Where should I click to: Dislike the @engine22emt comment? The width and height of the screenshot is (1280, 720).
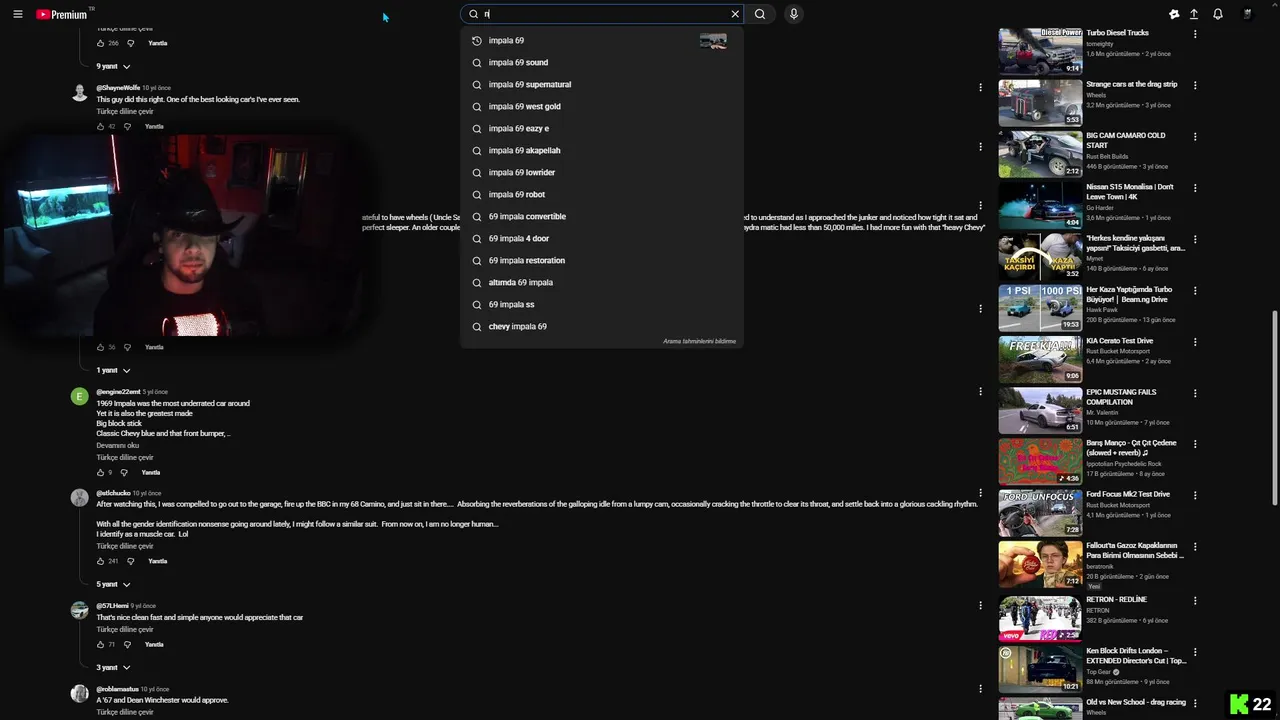point(124,472)
